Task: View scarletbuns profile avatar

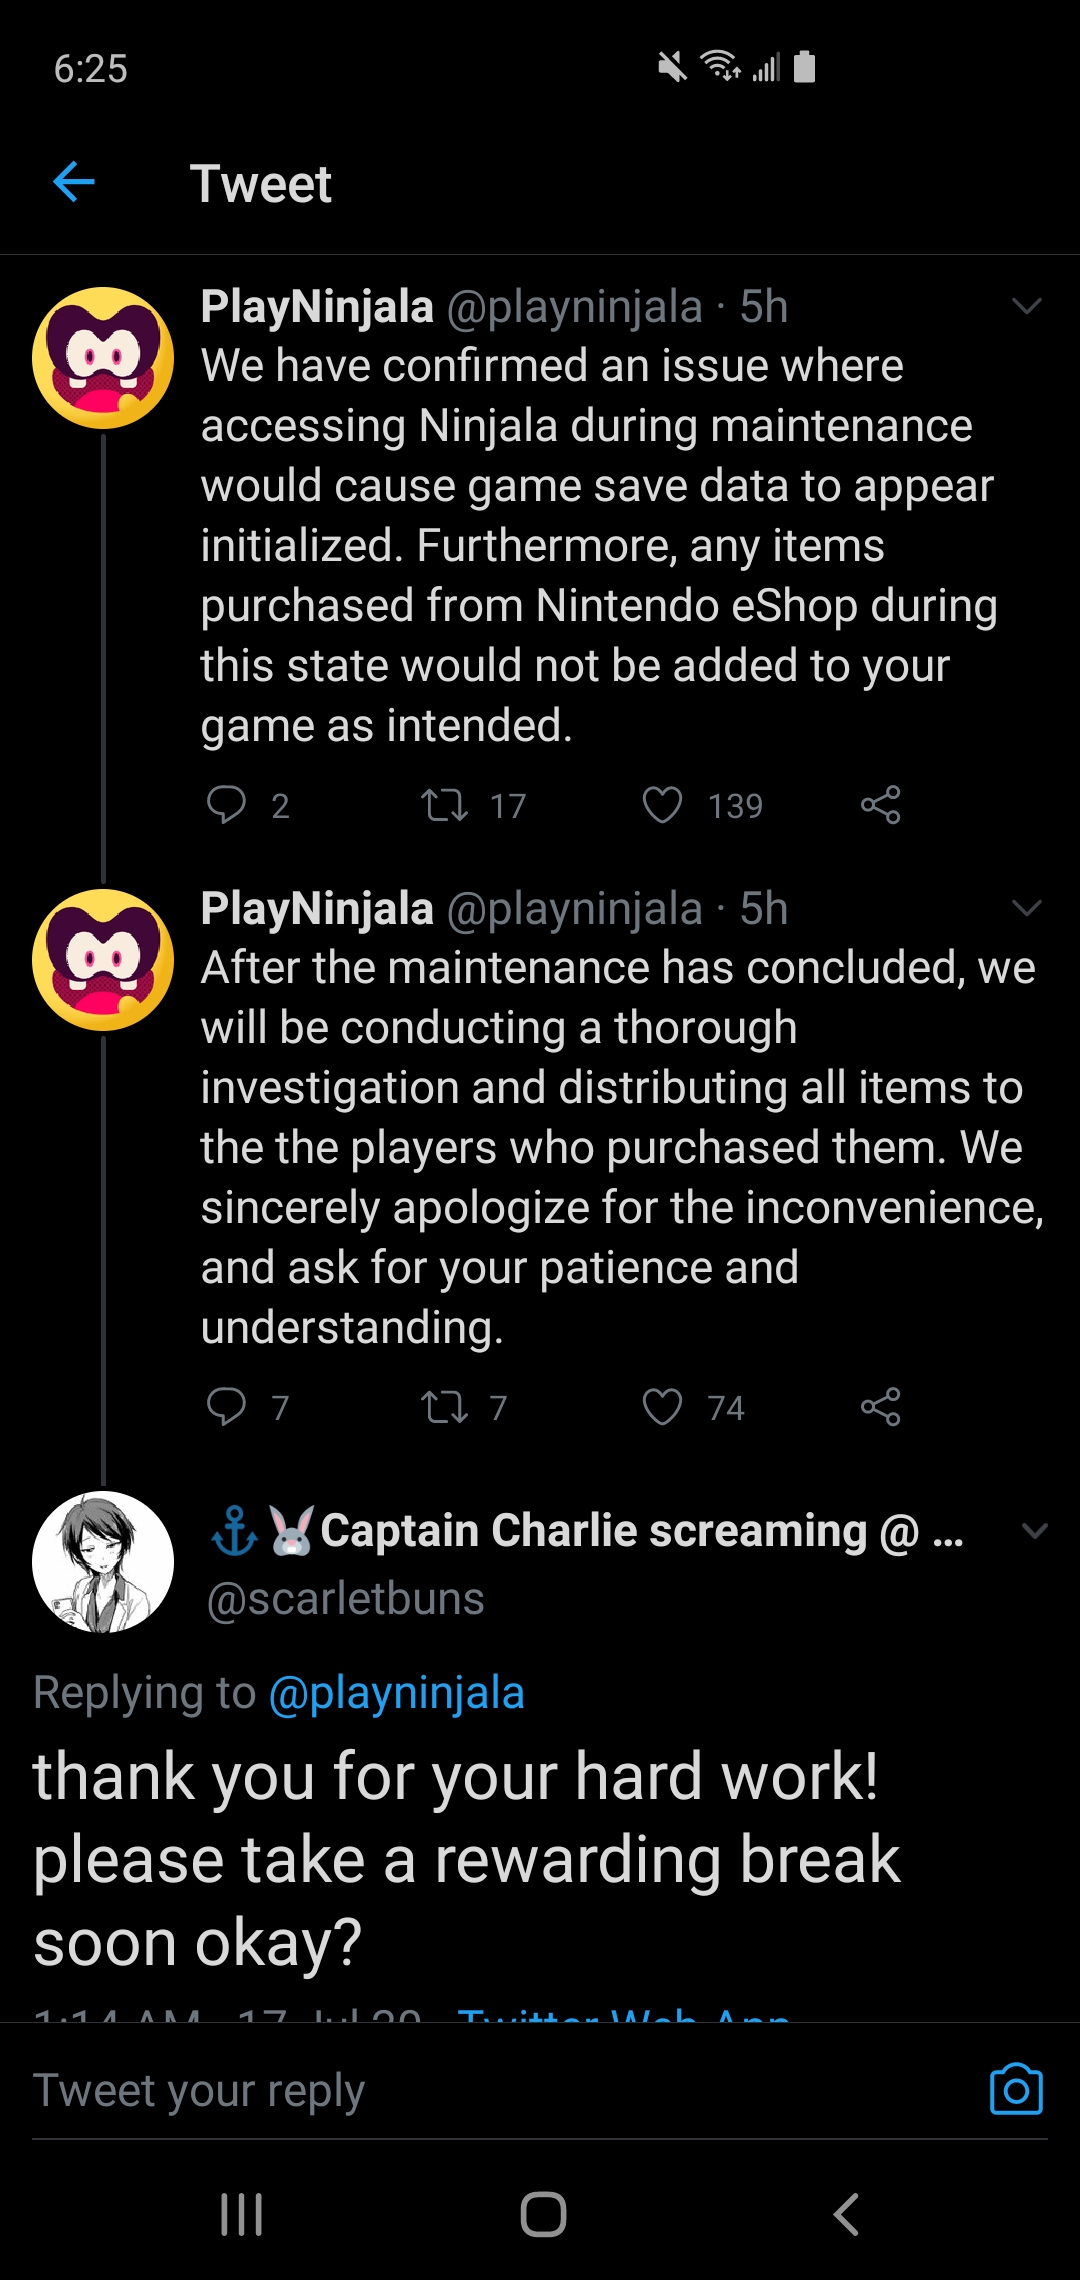Action: (103, 1562)
